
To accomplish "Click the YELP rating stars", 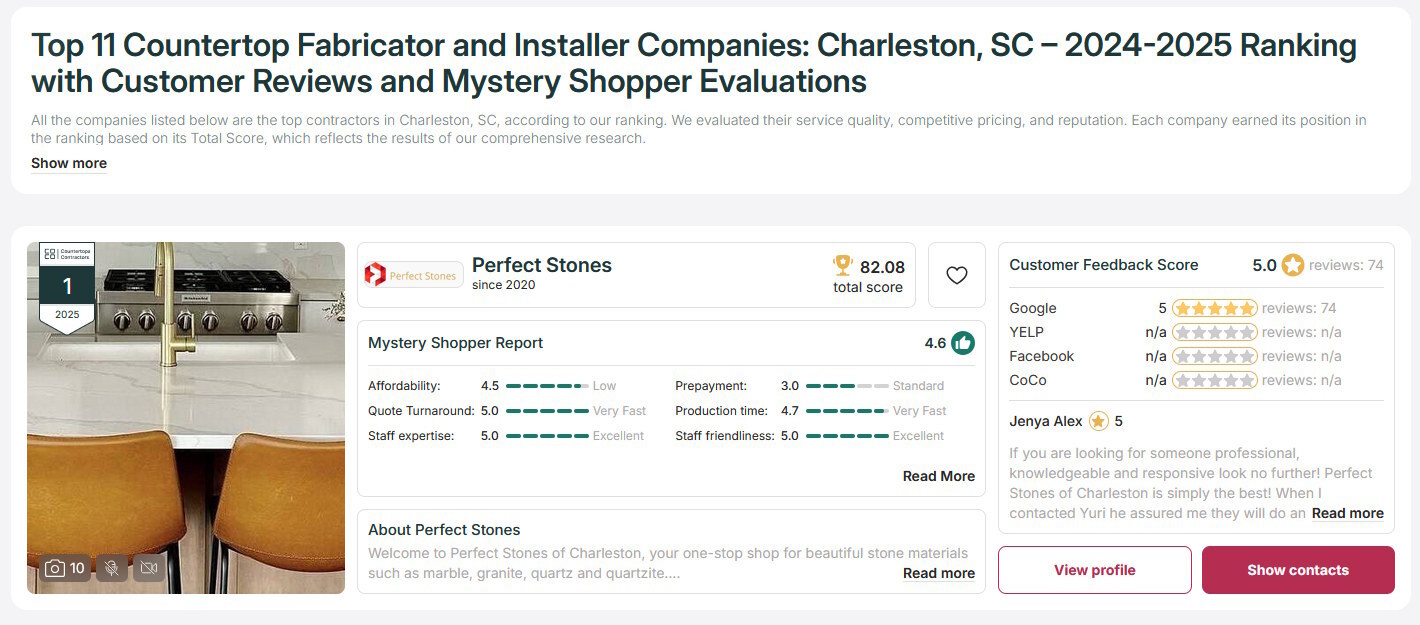I will [x=1214, y=332].
